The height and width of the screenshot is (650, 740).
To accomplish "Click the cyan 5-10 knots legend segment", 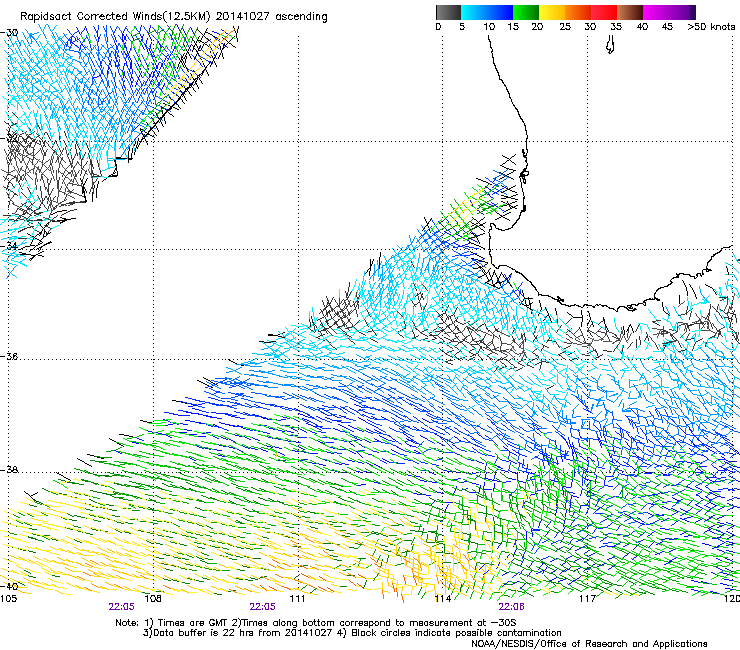I will pyautogui.click(x=474, y=12).
